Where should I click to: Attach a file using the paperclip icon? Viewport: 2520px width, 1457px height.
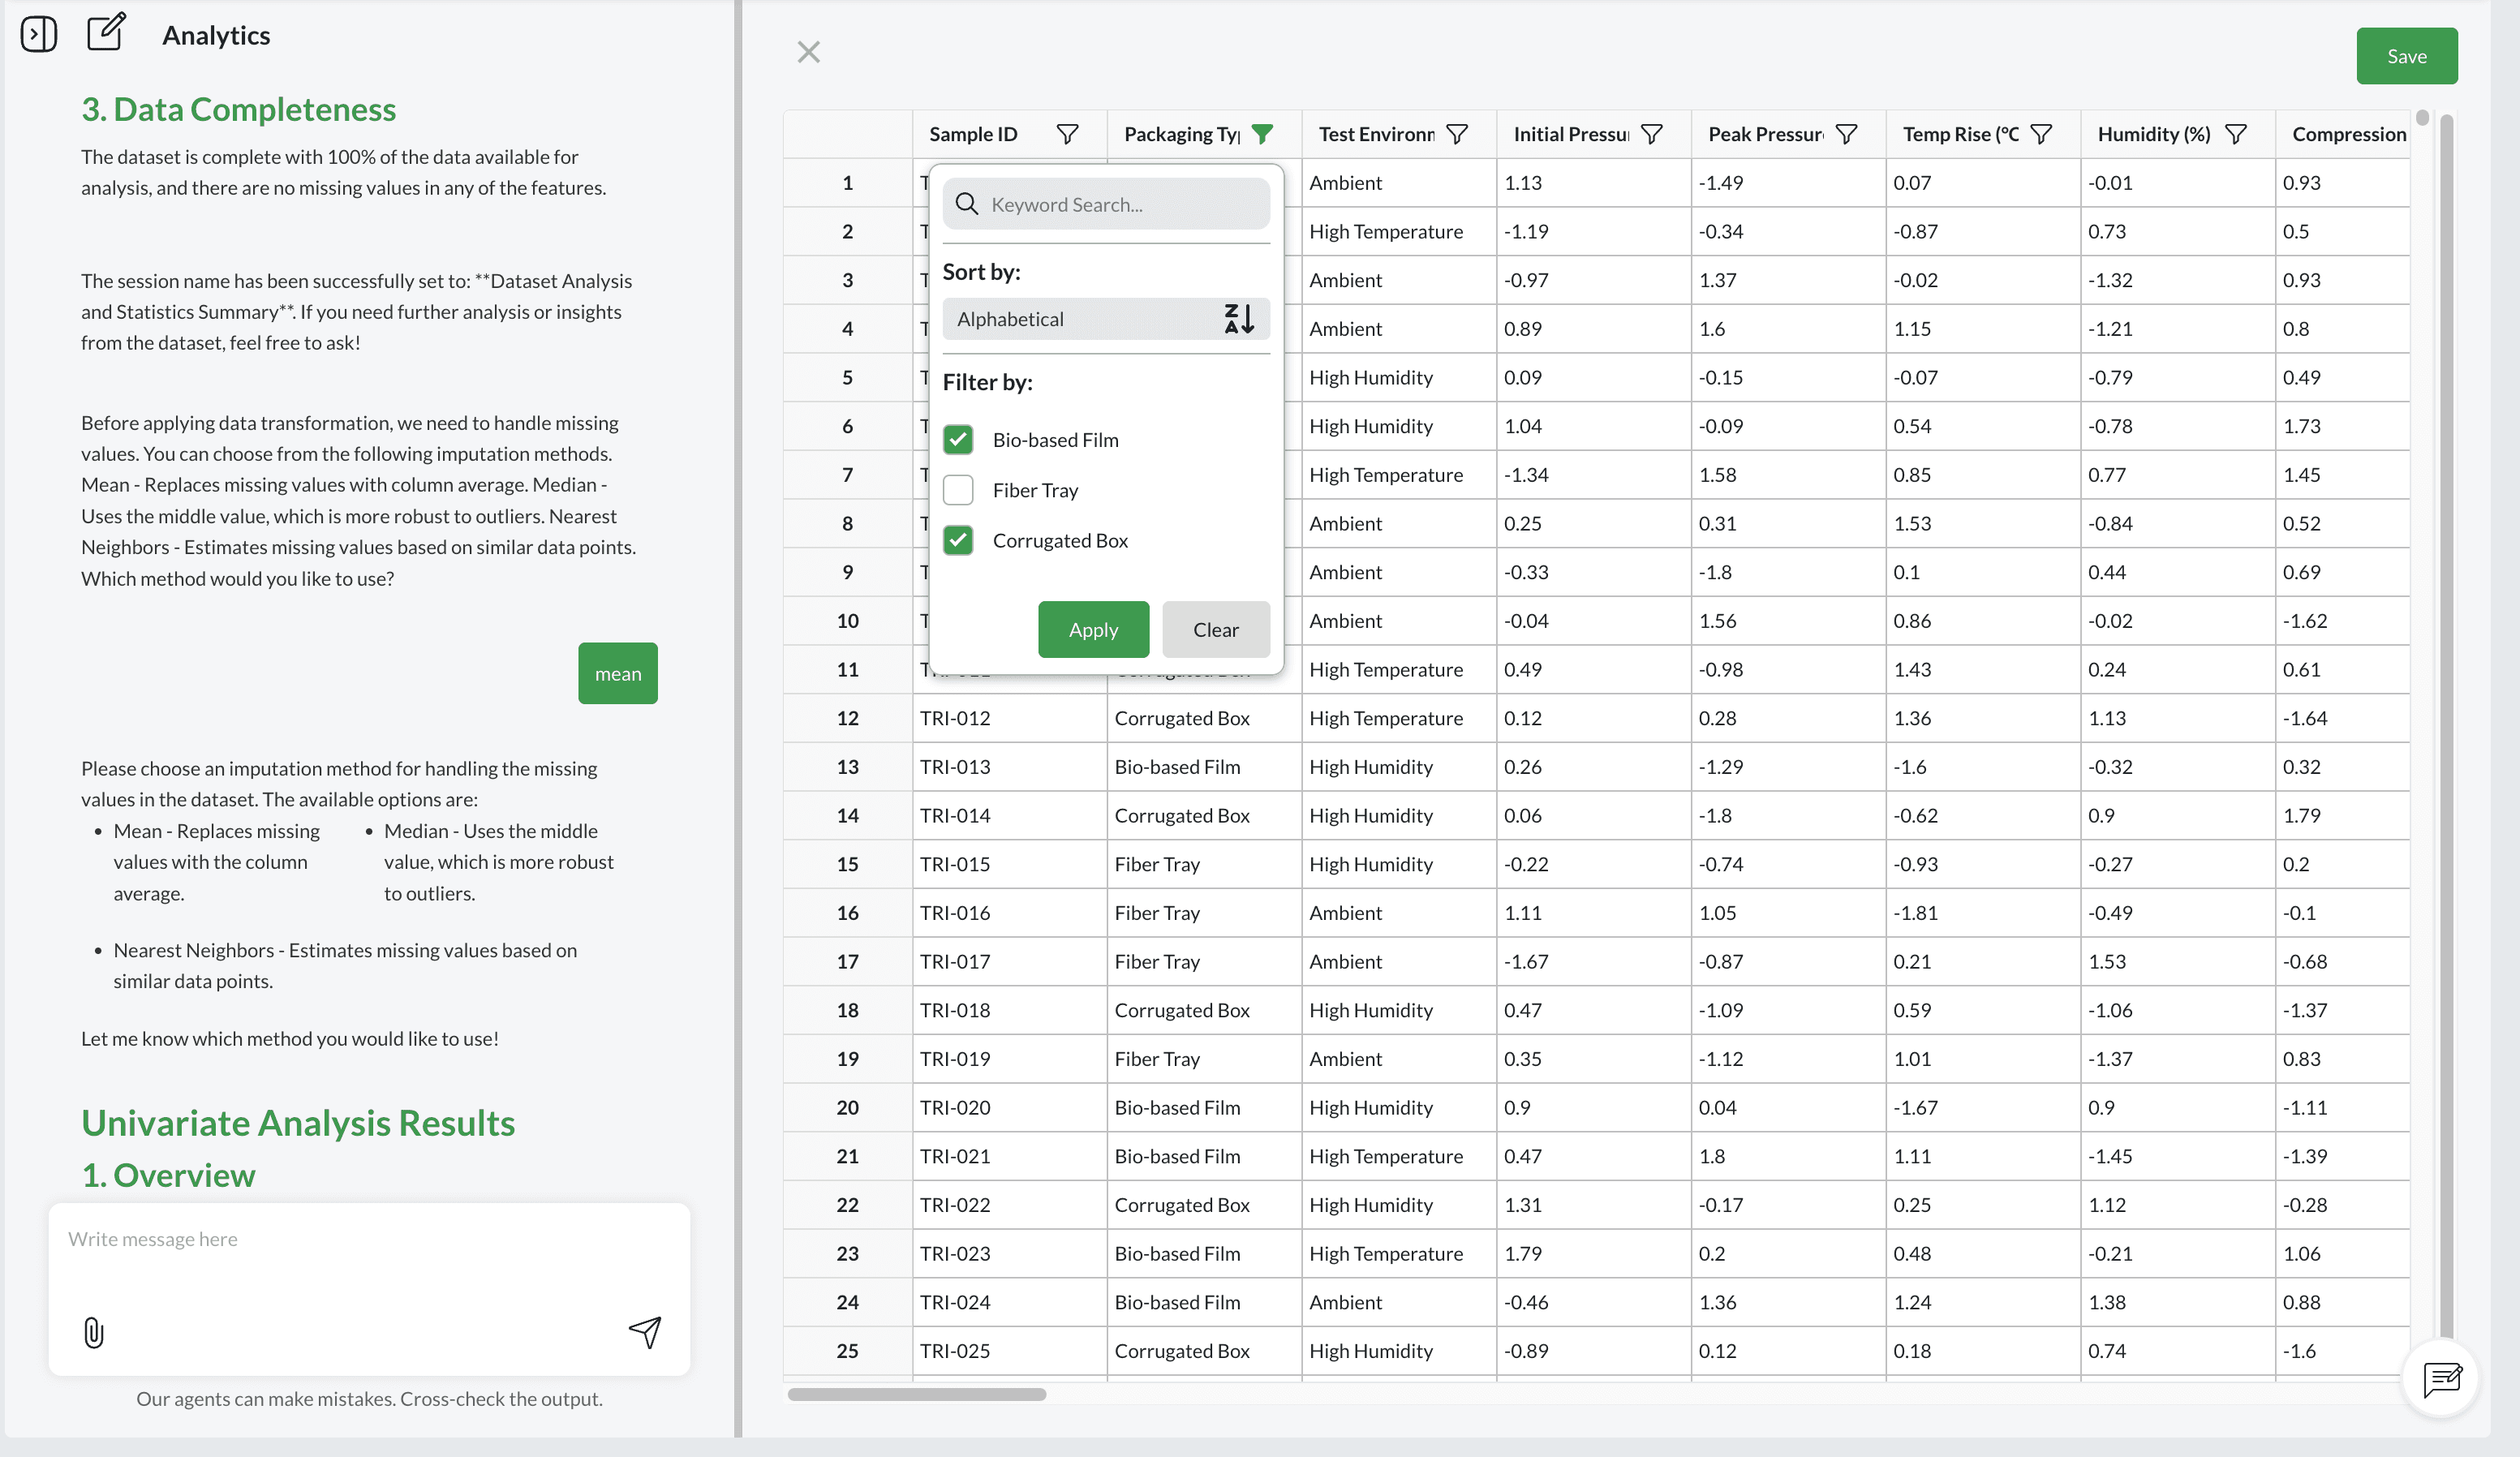[93, 1333]
